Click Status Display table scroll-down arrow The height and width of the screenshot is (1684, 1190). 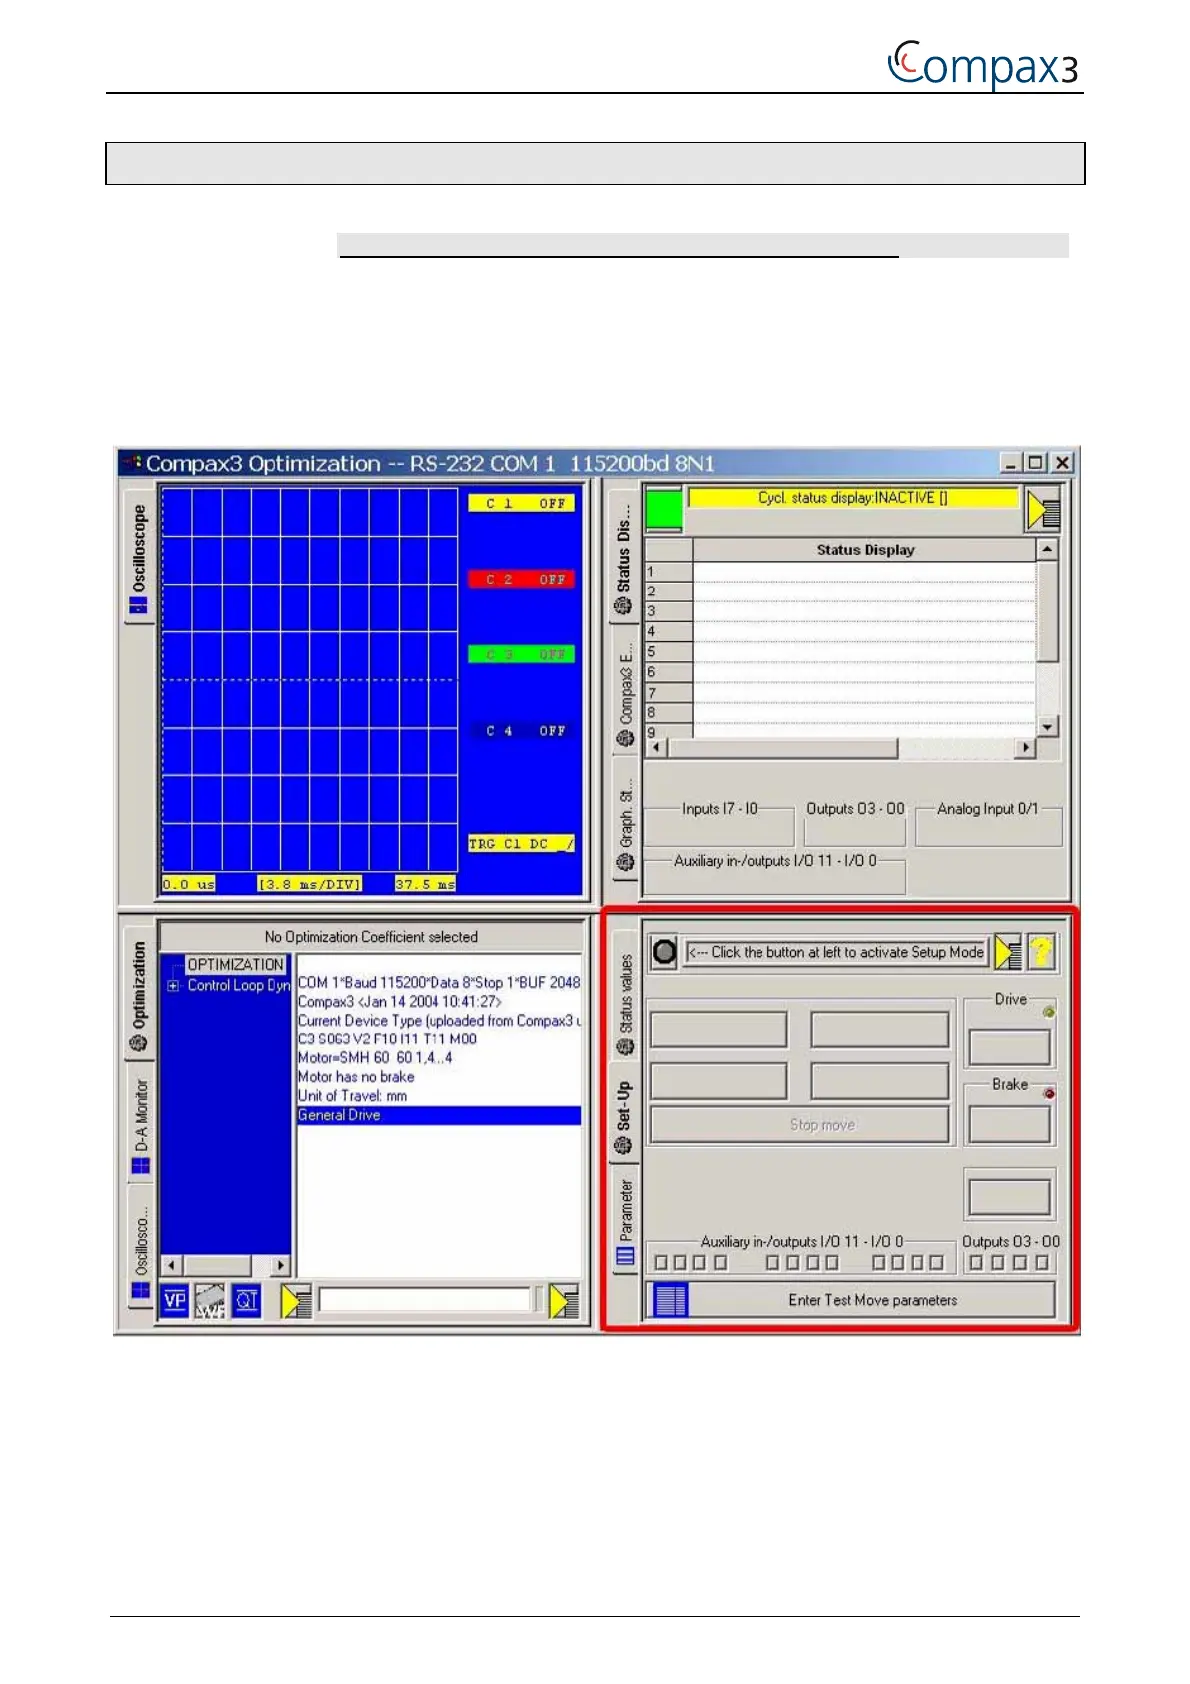(1047, 727)
